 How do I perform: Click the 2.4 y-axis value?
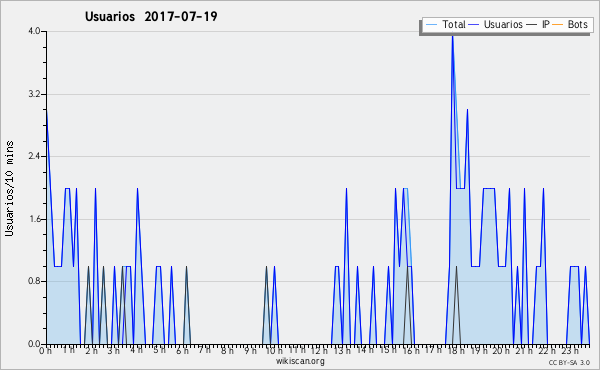(x=34, y=156)
